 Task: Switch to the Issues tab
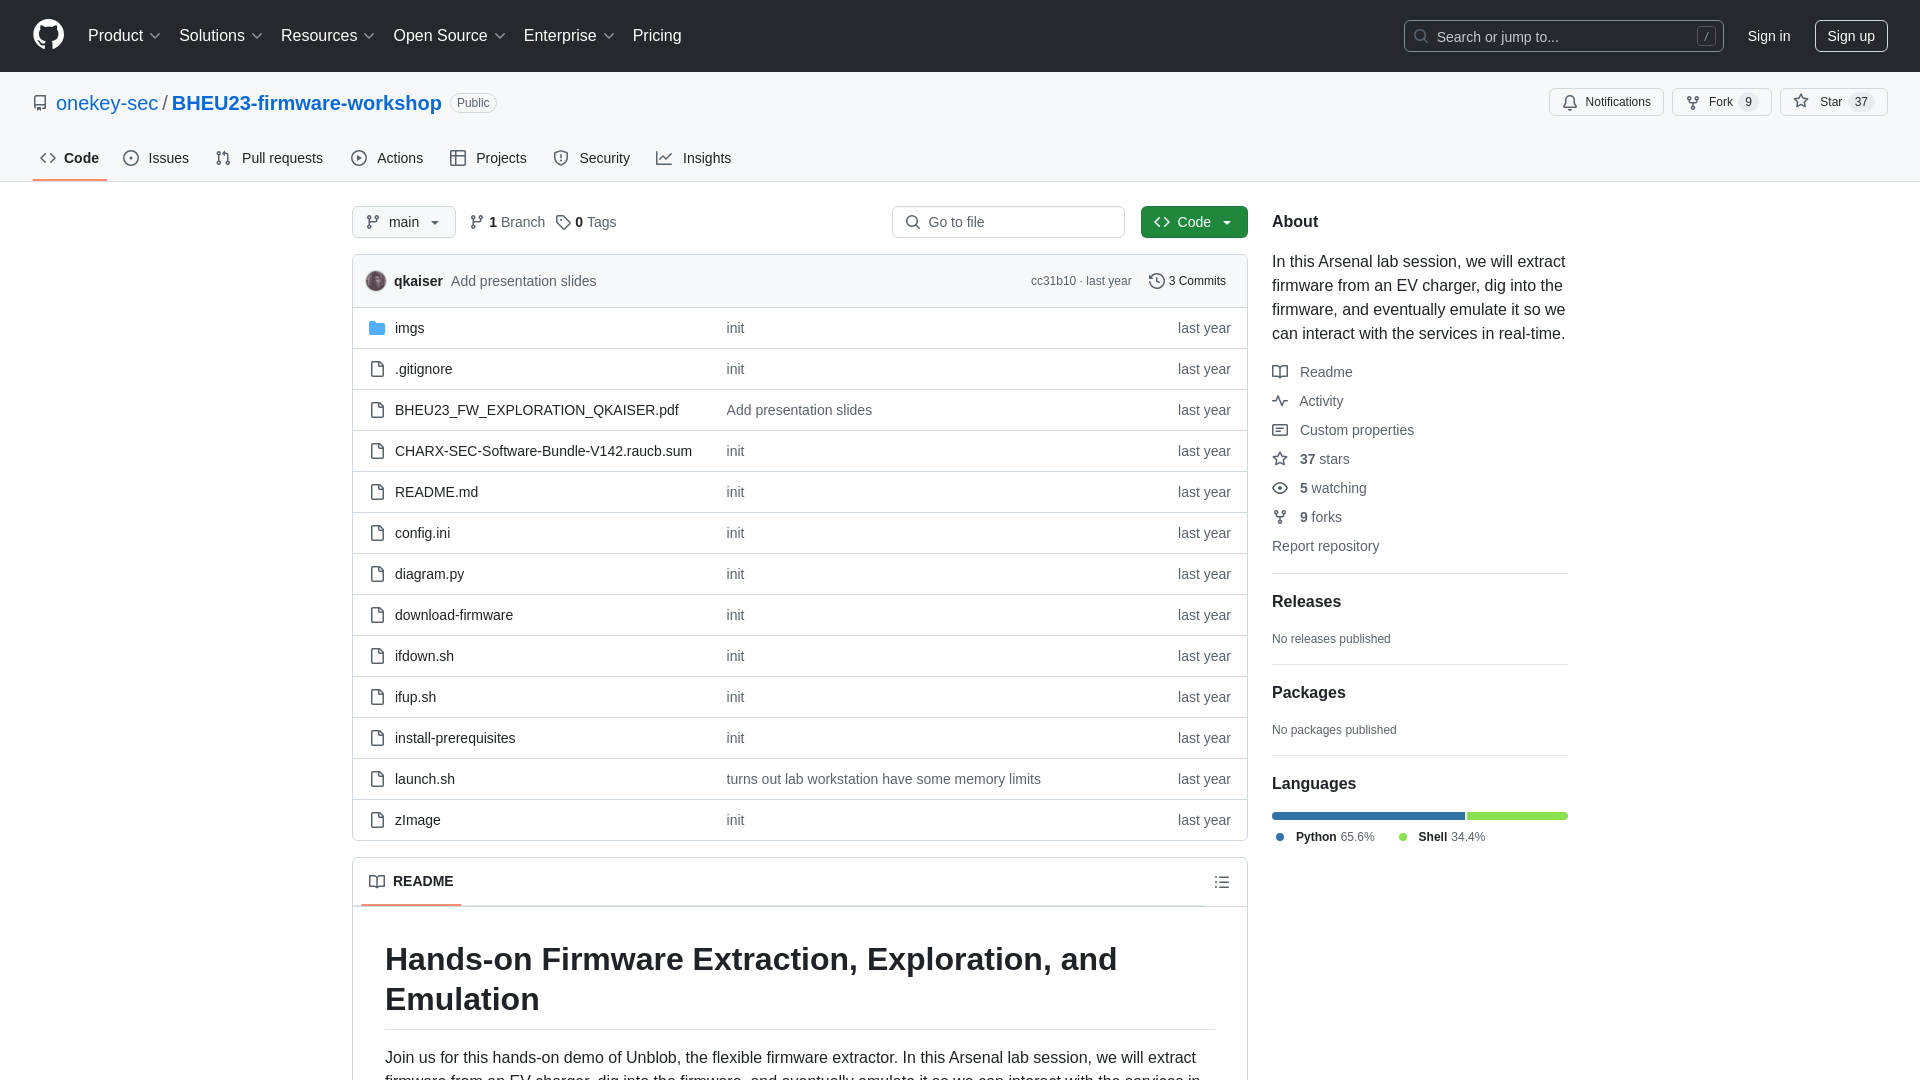coord(156,158)
